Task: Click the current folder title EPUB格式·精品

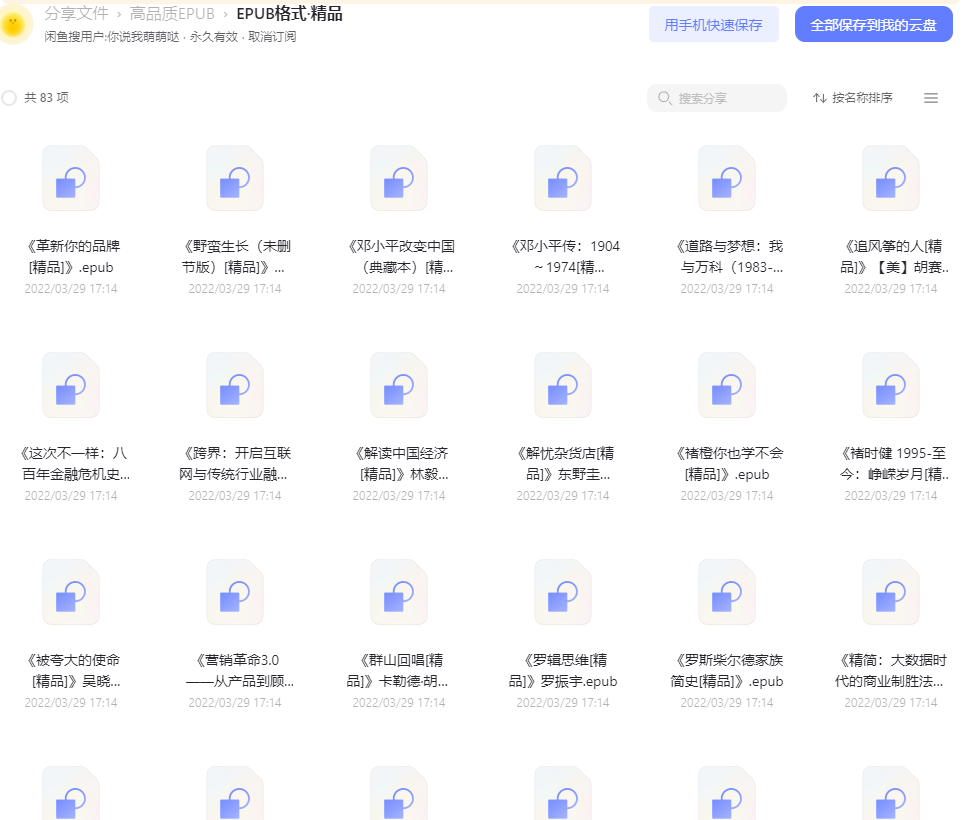Action: [290, 14]
